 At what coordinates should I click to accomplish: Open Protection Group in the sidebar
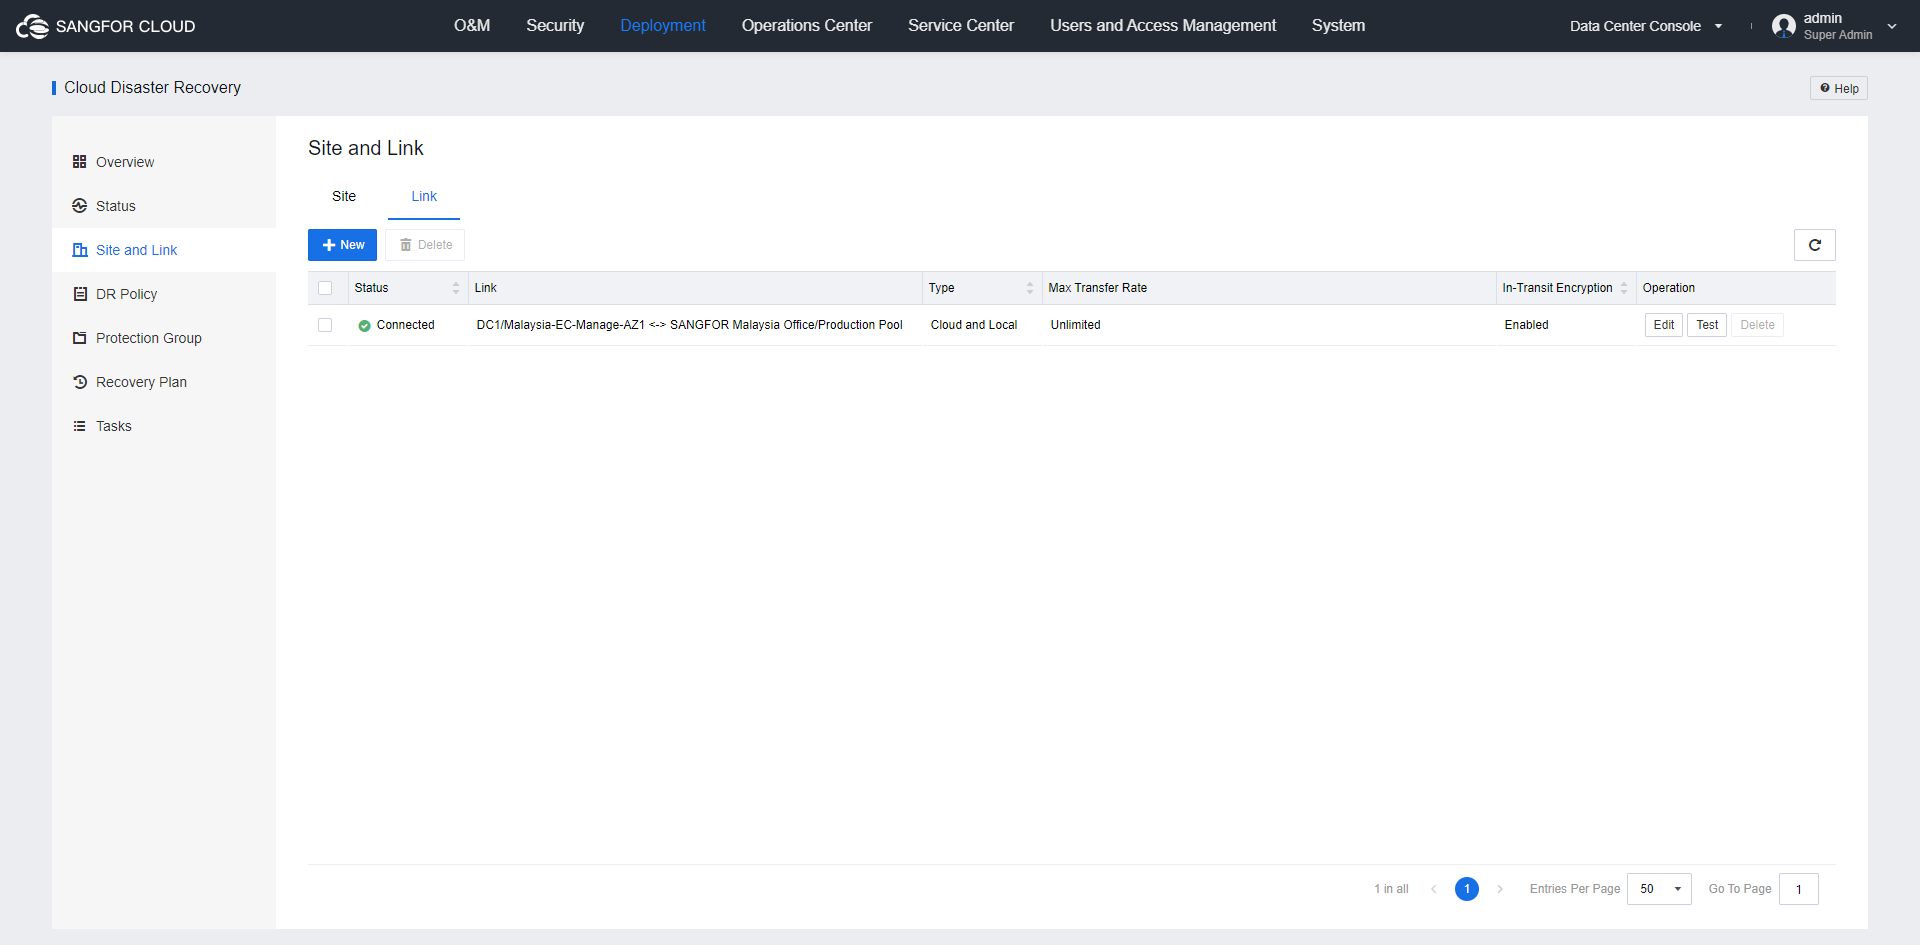pos(164,338)
